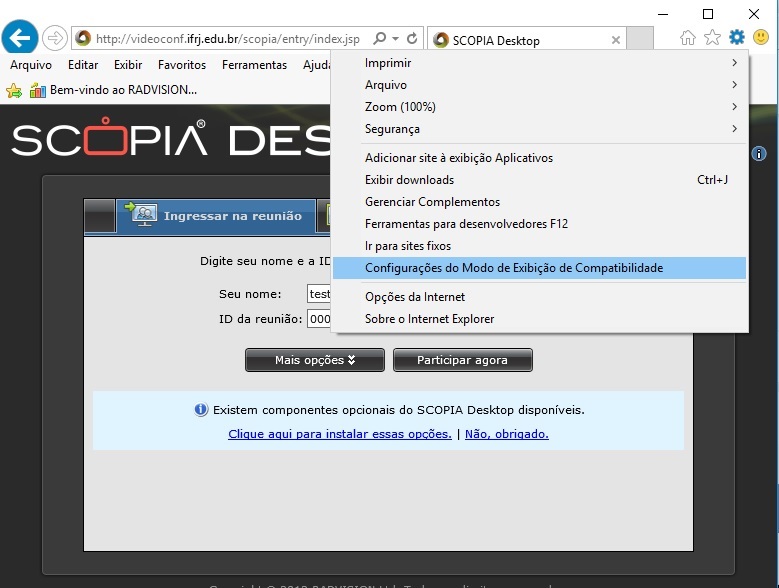The image size is (779, 588).
Task: Click the gear Tools icon
Action: click(737, 38)
